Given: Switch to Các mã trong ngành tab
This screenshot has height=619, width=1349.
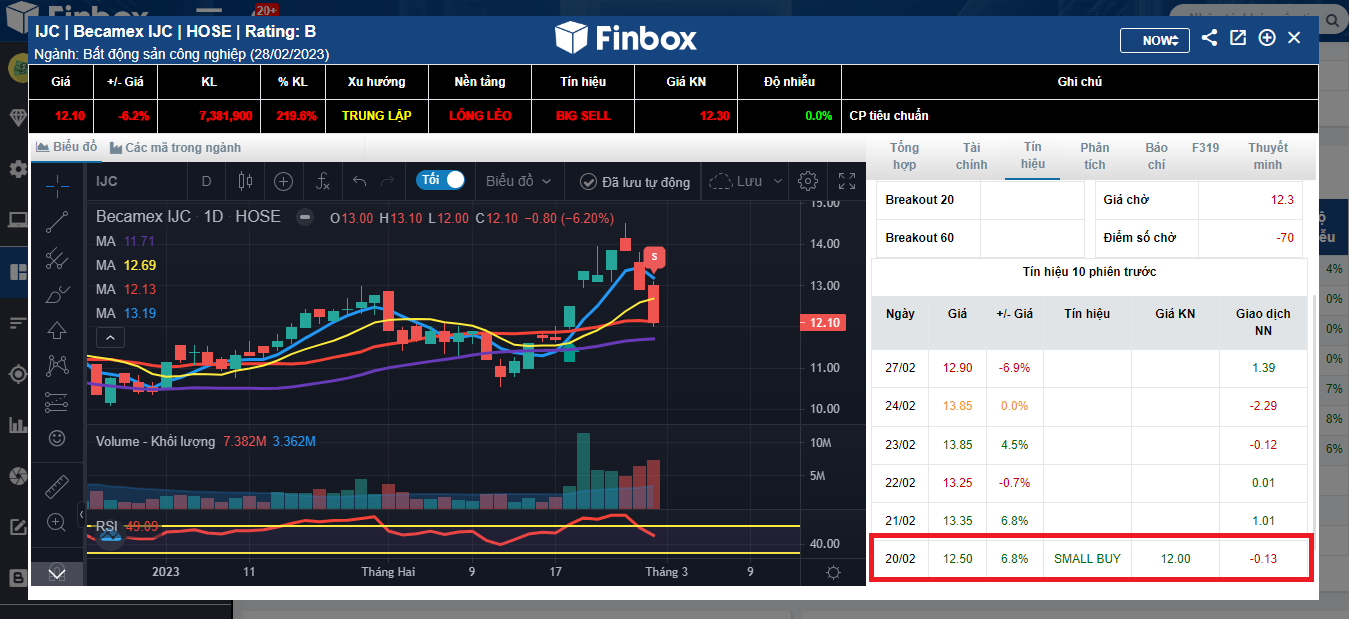Looking at the screenshot, I should (x=175, y=147).
